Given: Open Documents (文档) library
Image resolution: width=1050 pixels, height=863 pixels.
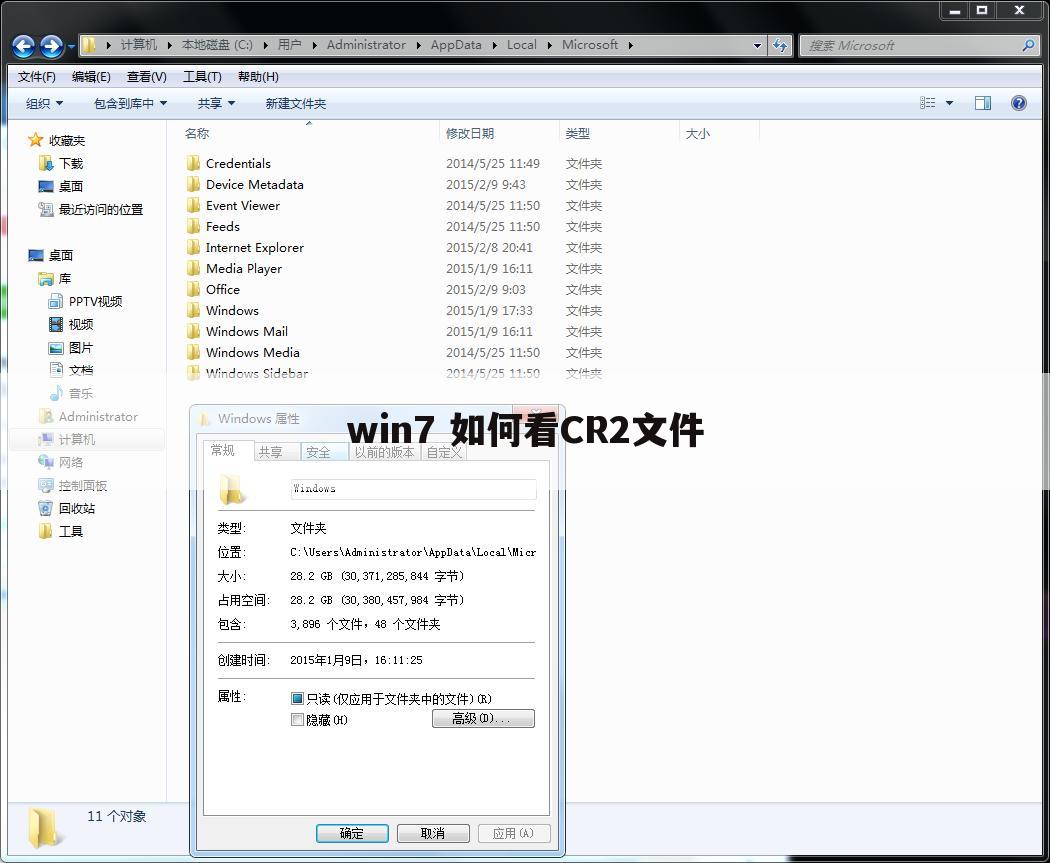Looking at the screenshot, I should (x=71, y=370).
